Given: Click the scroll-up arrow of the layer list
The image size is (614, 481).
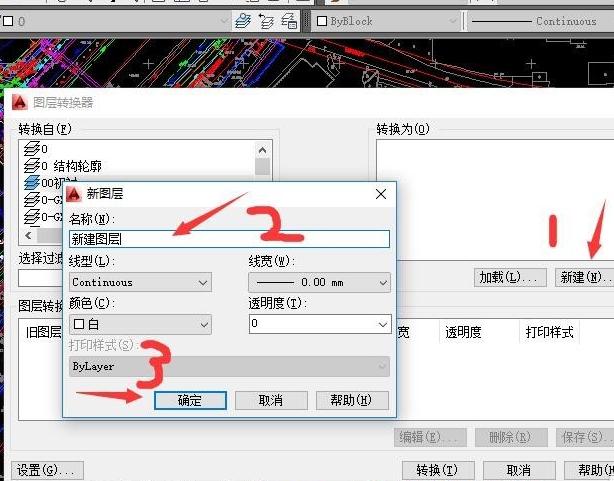Looking at the screenshot, I should 262,150.
